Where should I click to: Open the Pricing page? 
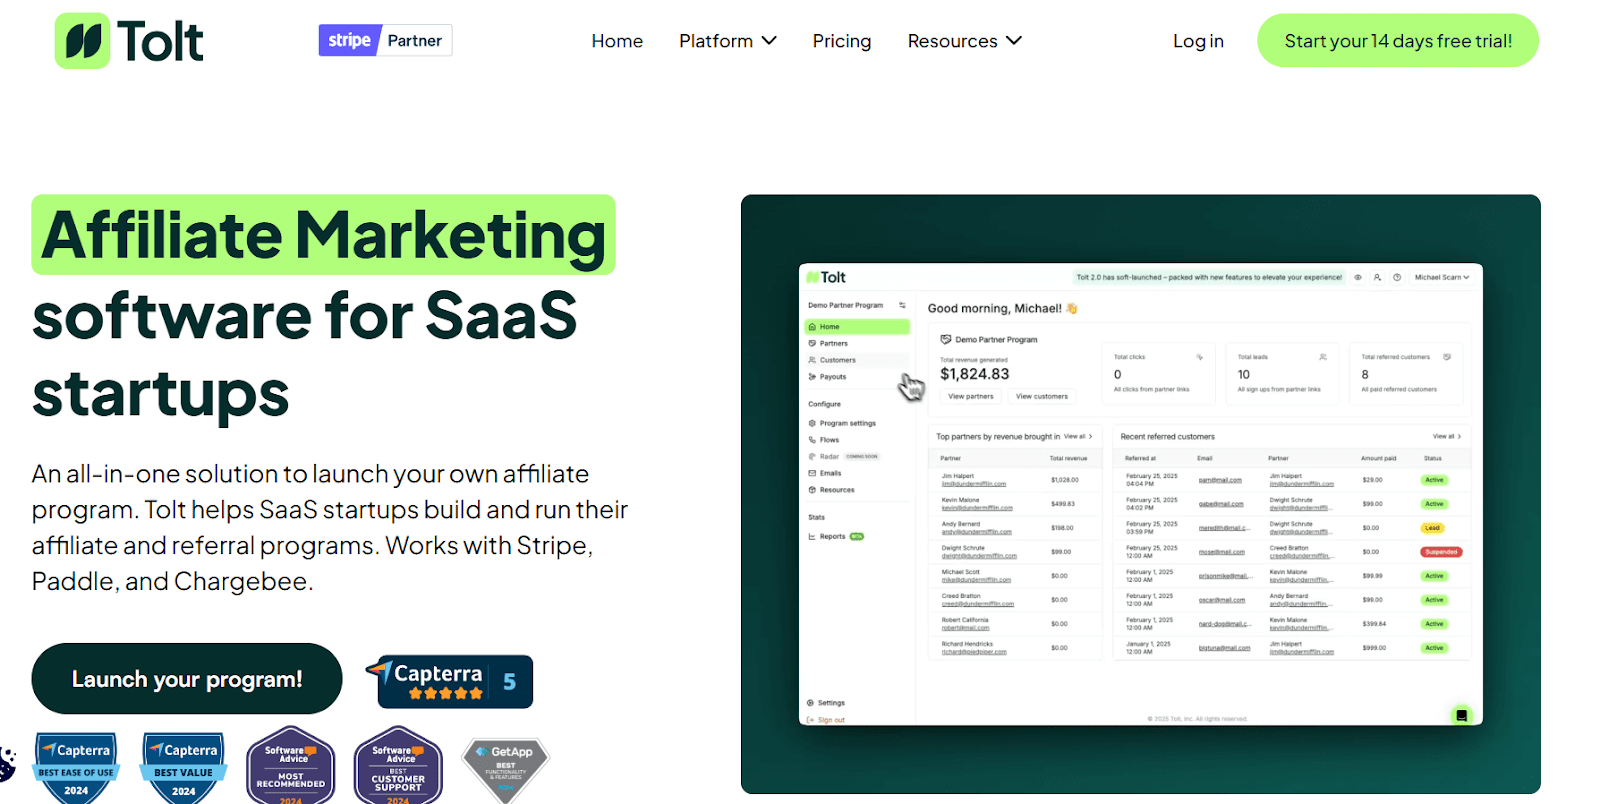[x=842, y=41]
